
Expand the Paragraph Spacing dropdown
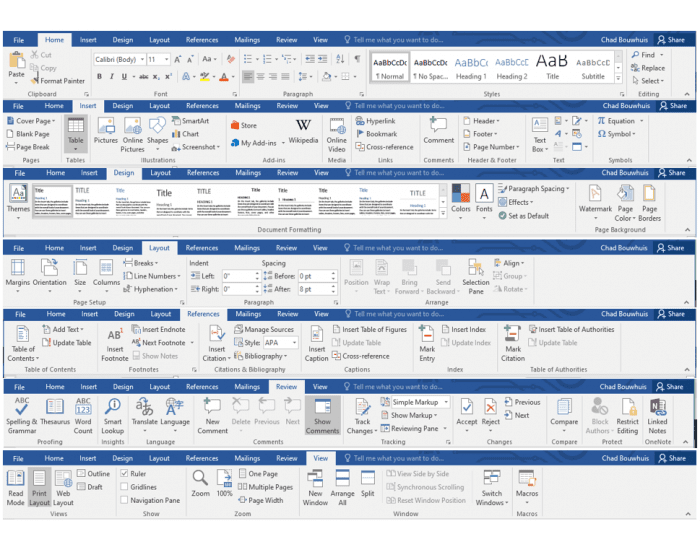534,189
